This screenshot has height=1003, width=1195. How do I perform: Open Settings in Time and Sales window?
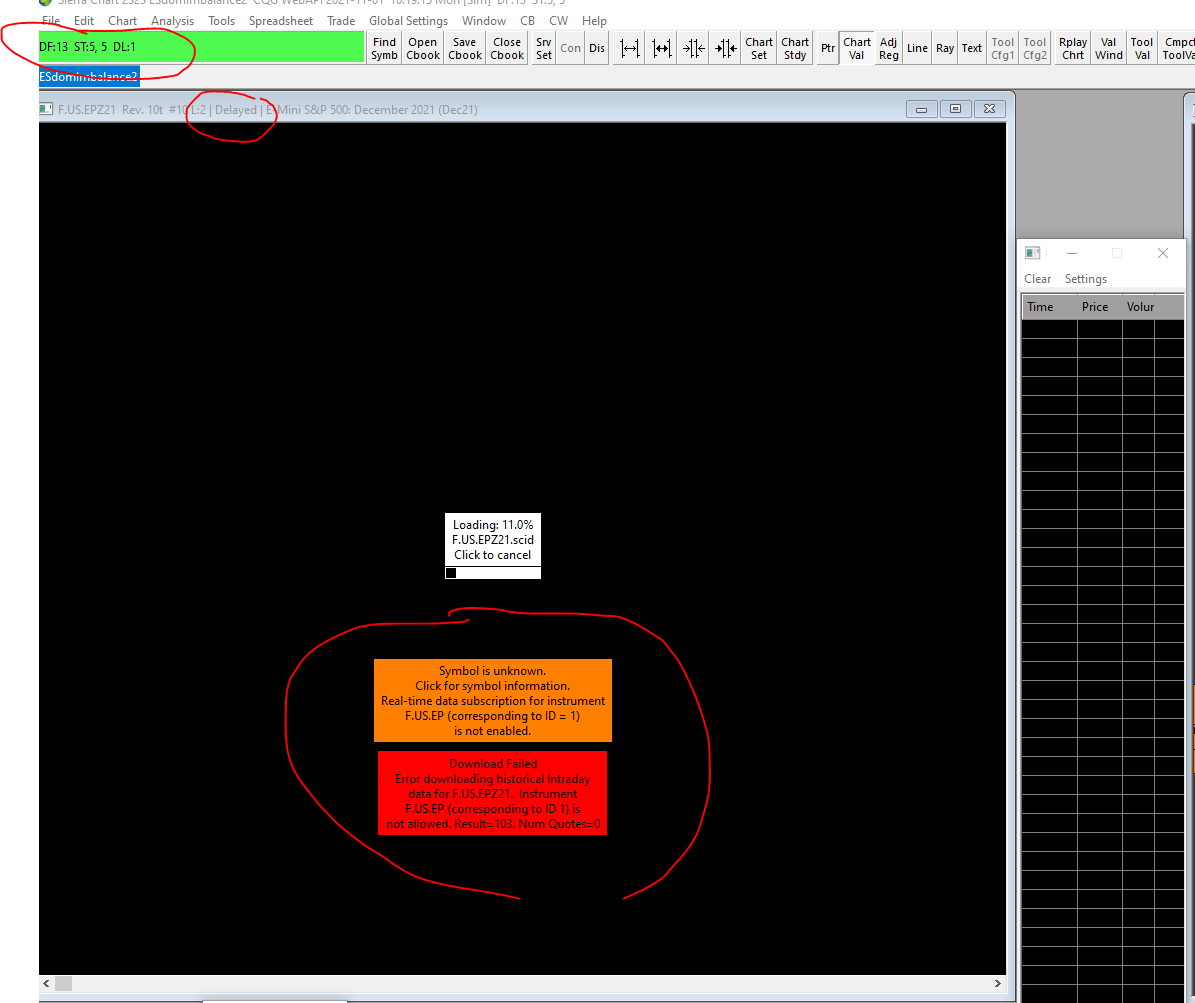click(x=1085, y=279)
